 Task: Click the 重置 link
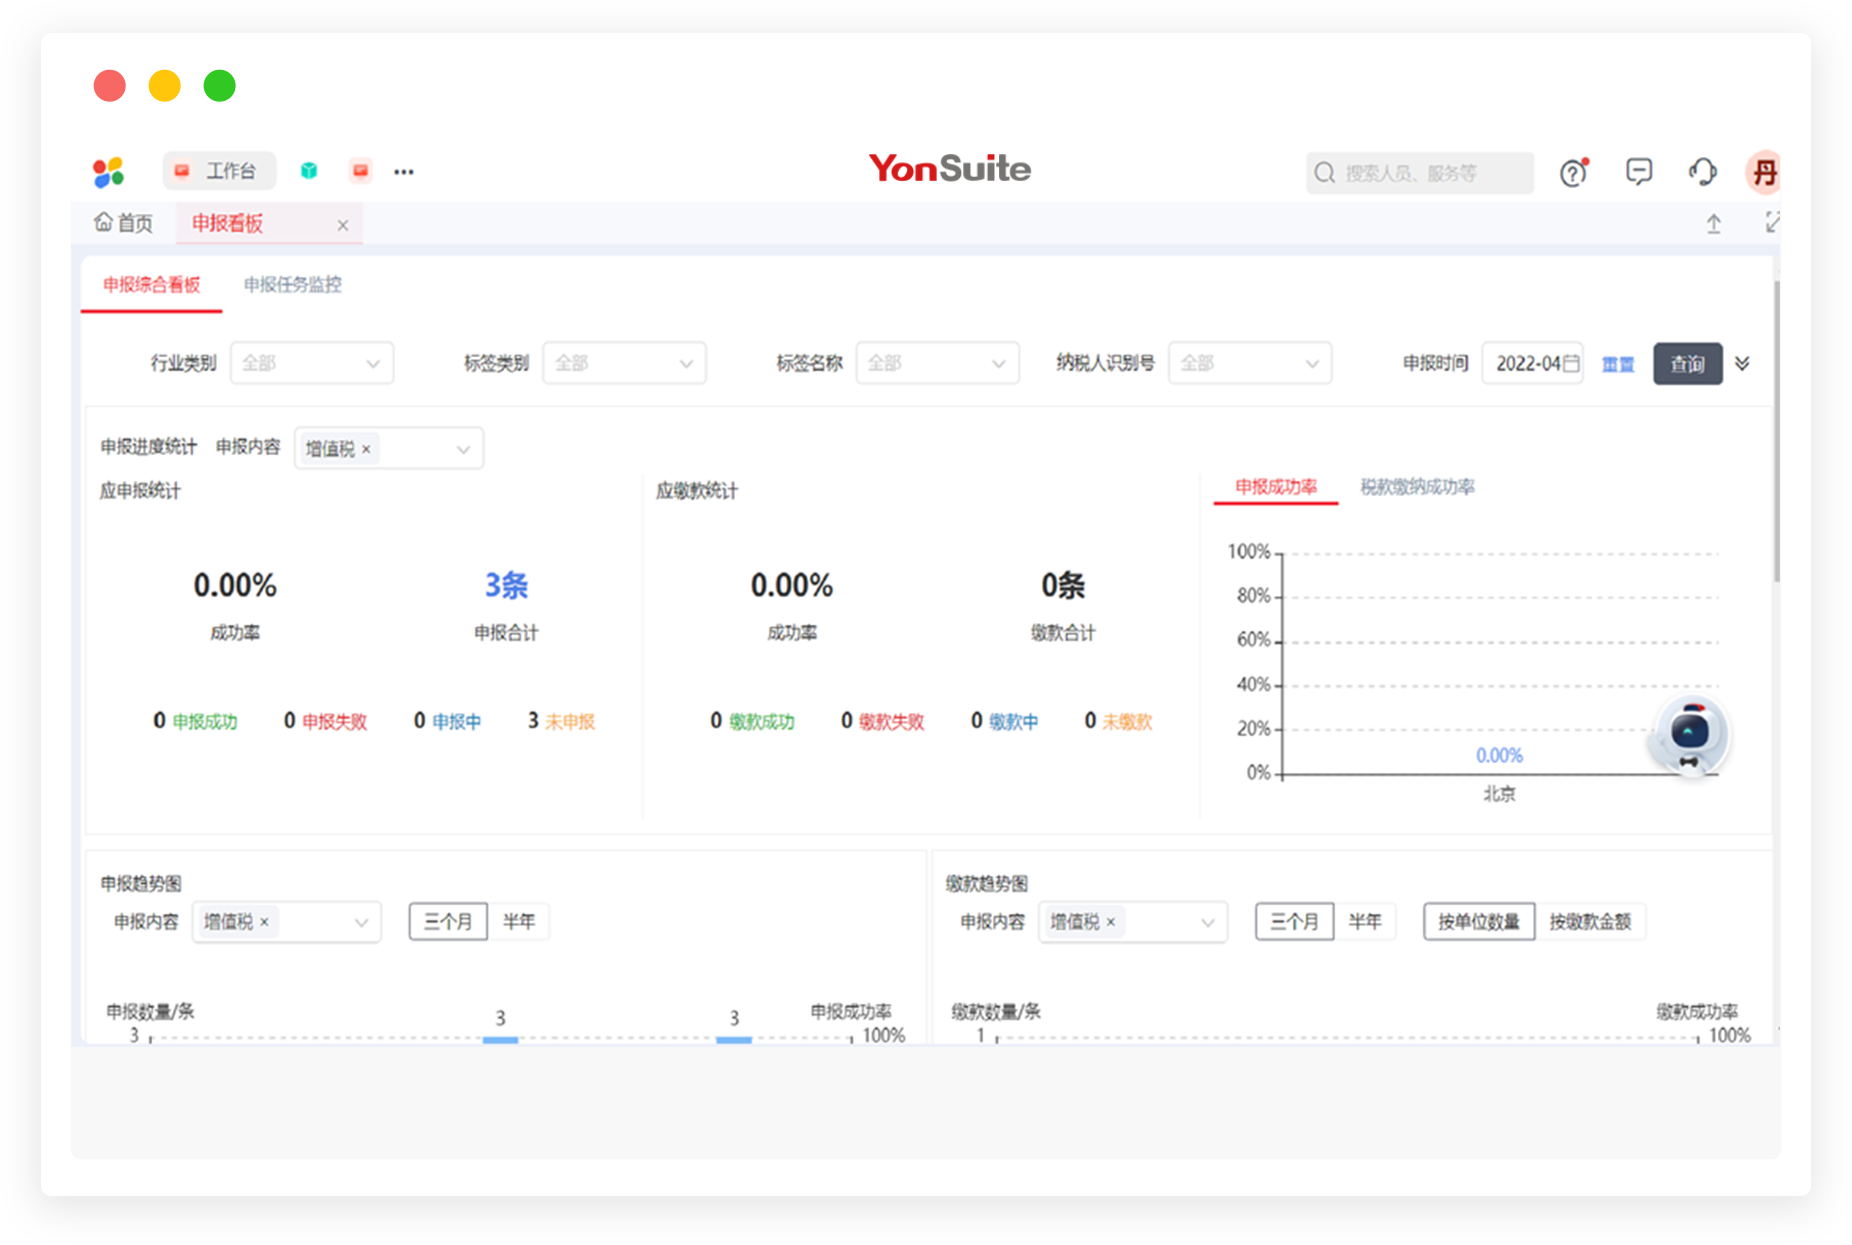(x=1618, y=364)
